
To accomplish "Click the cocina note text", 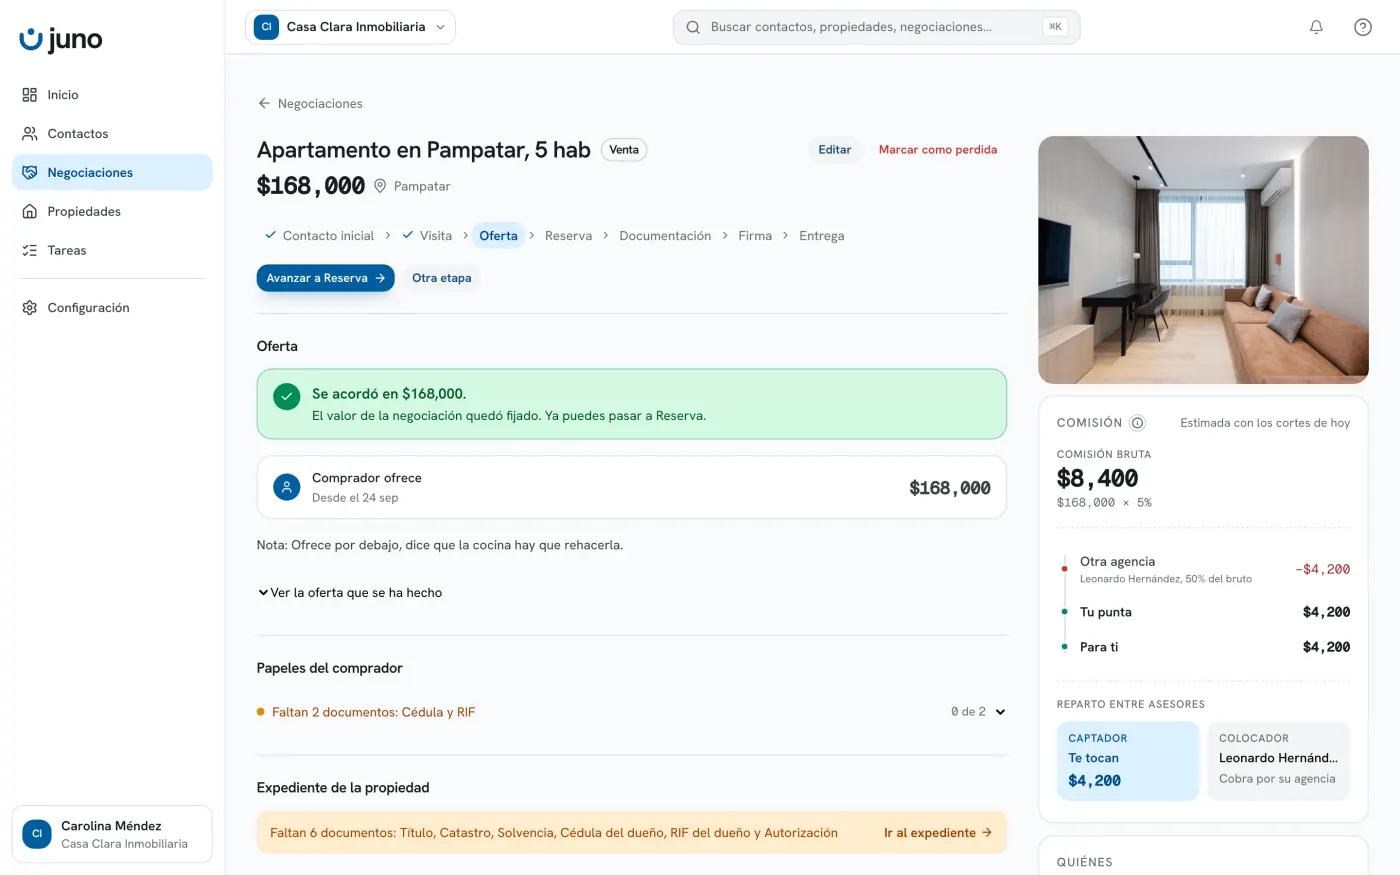I will click(440, 545).
